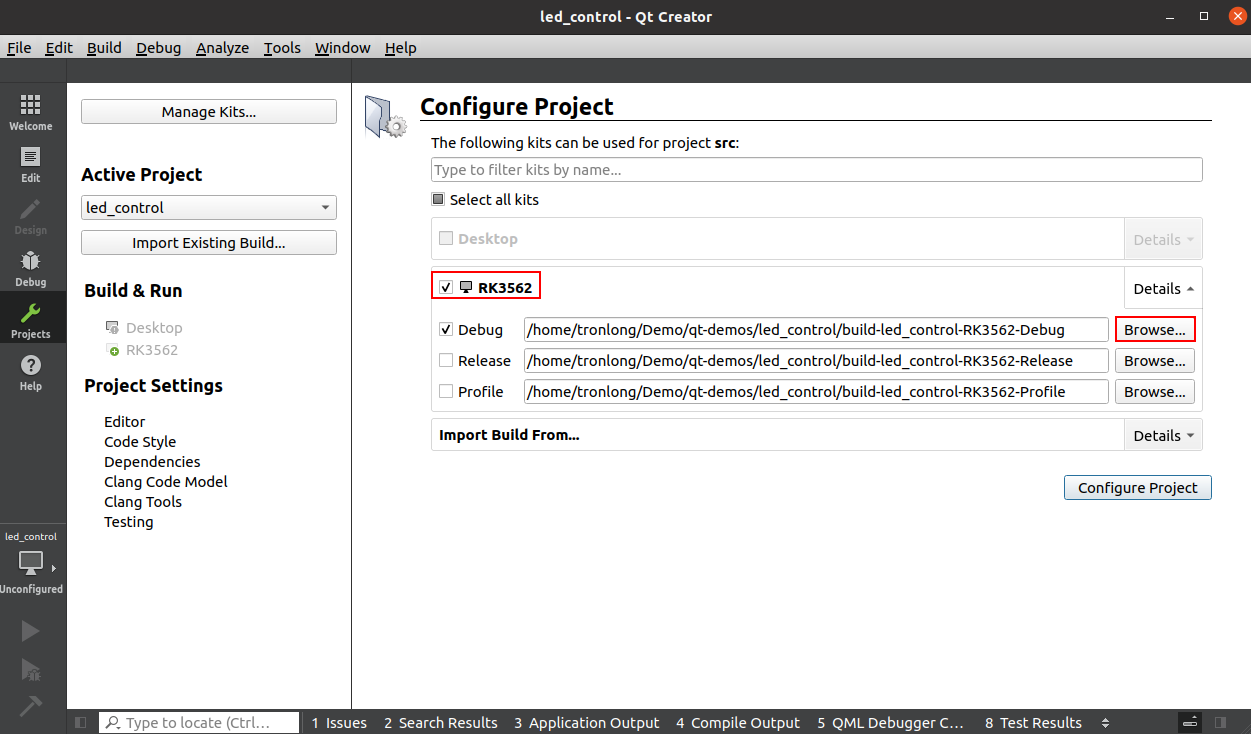
Task: Open the Search Results pane
Action: [x=440, y=722]
